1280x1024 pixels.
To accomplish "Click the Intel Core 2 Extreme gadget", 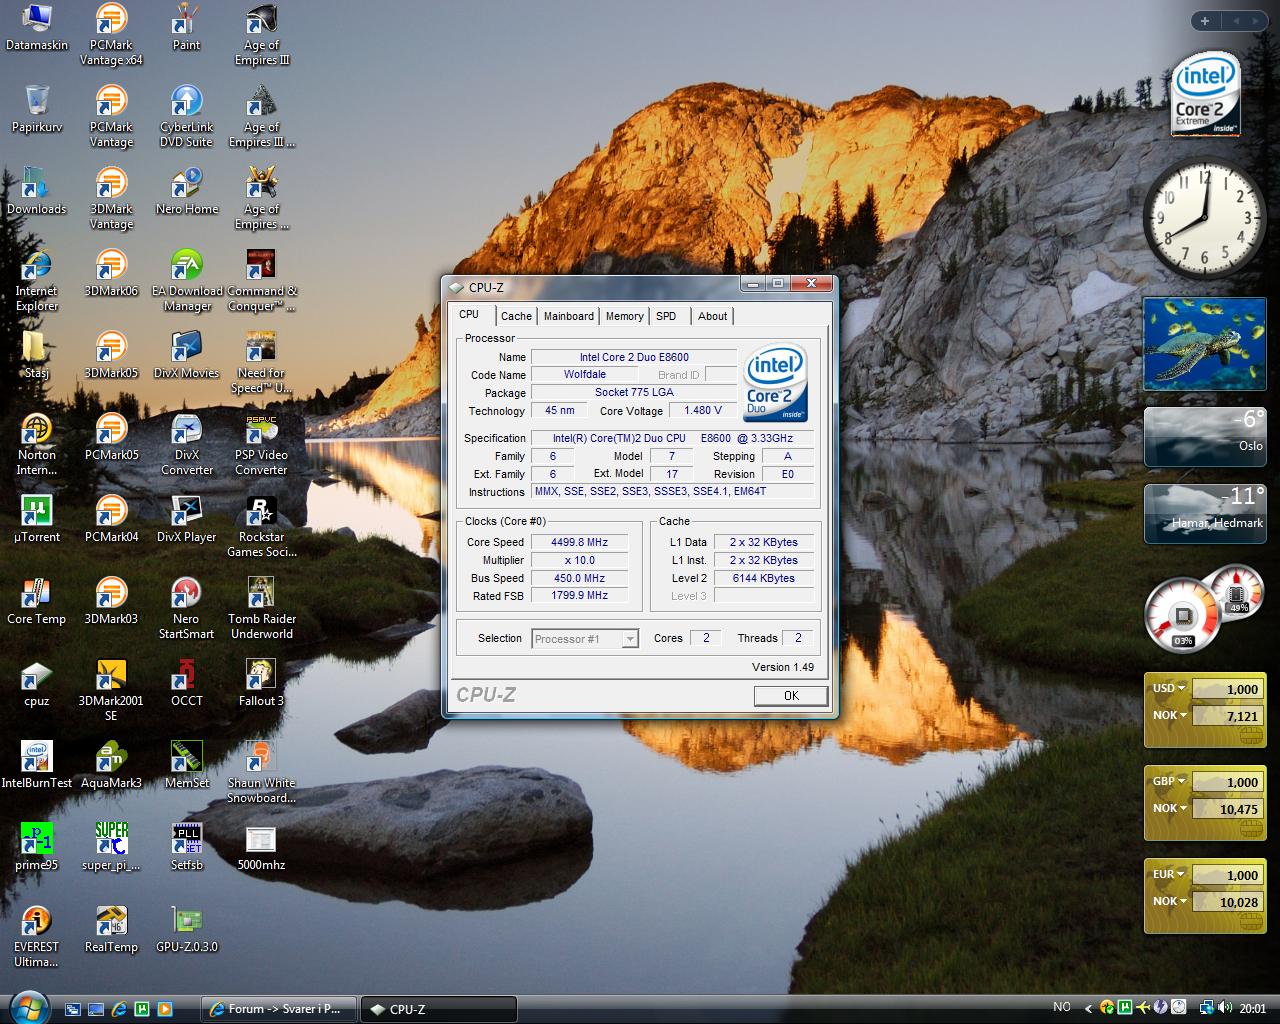I will pos(1205,95).
